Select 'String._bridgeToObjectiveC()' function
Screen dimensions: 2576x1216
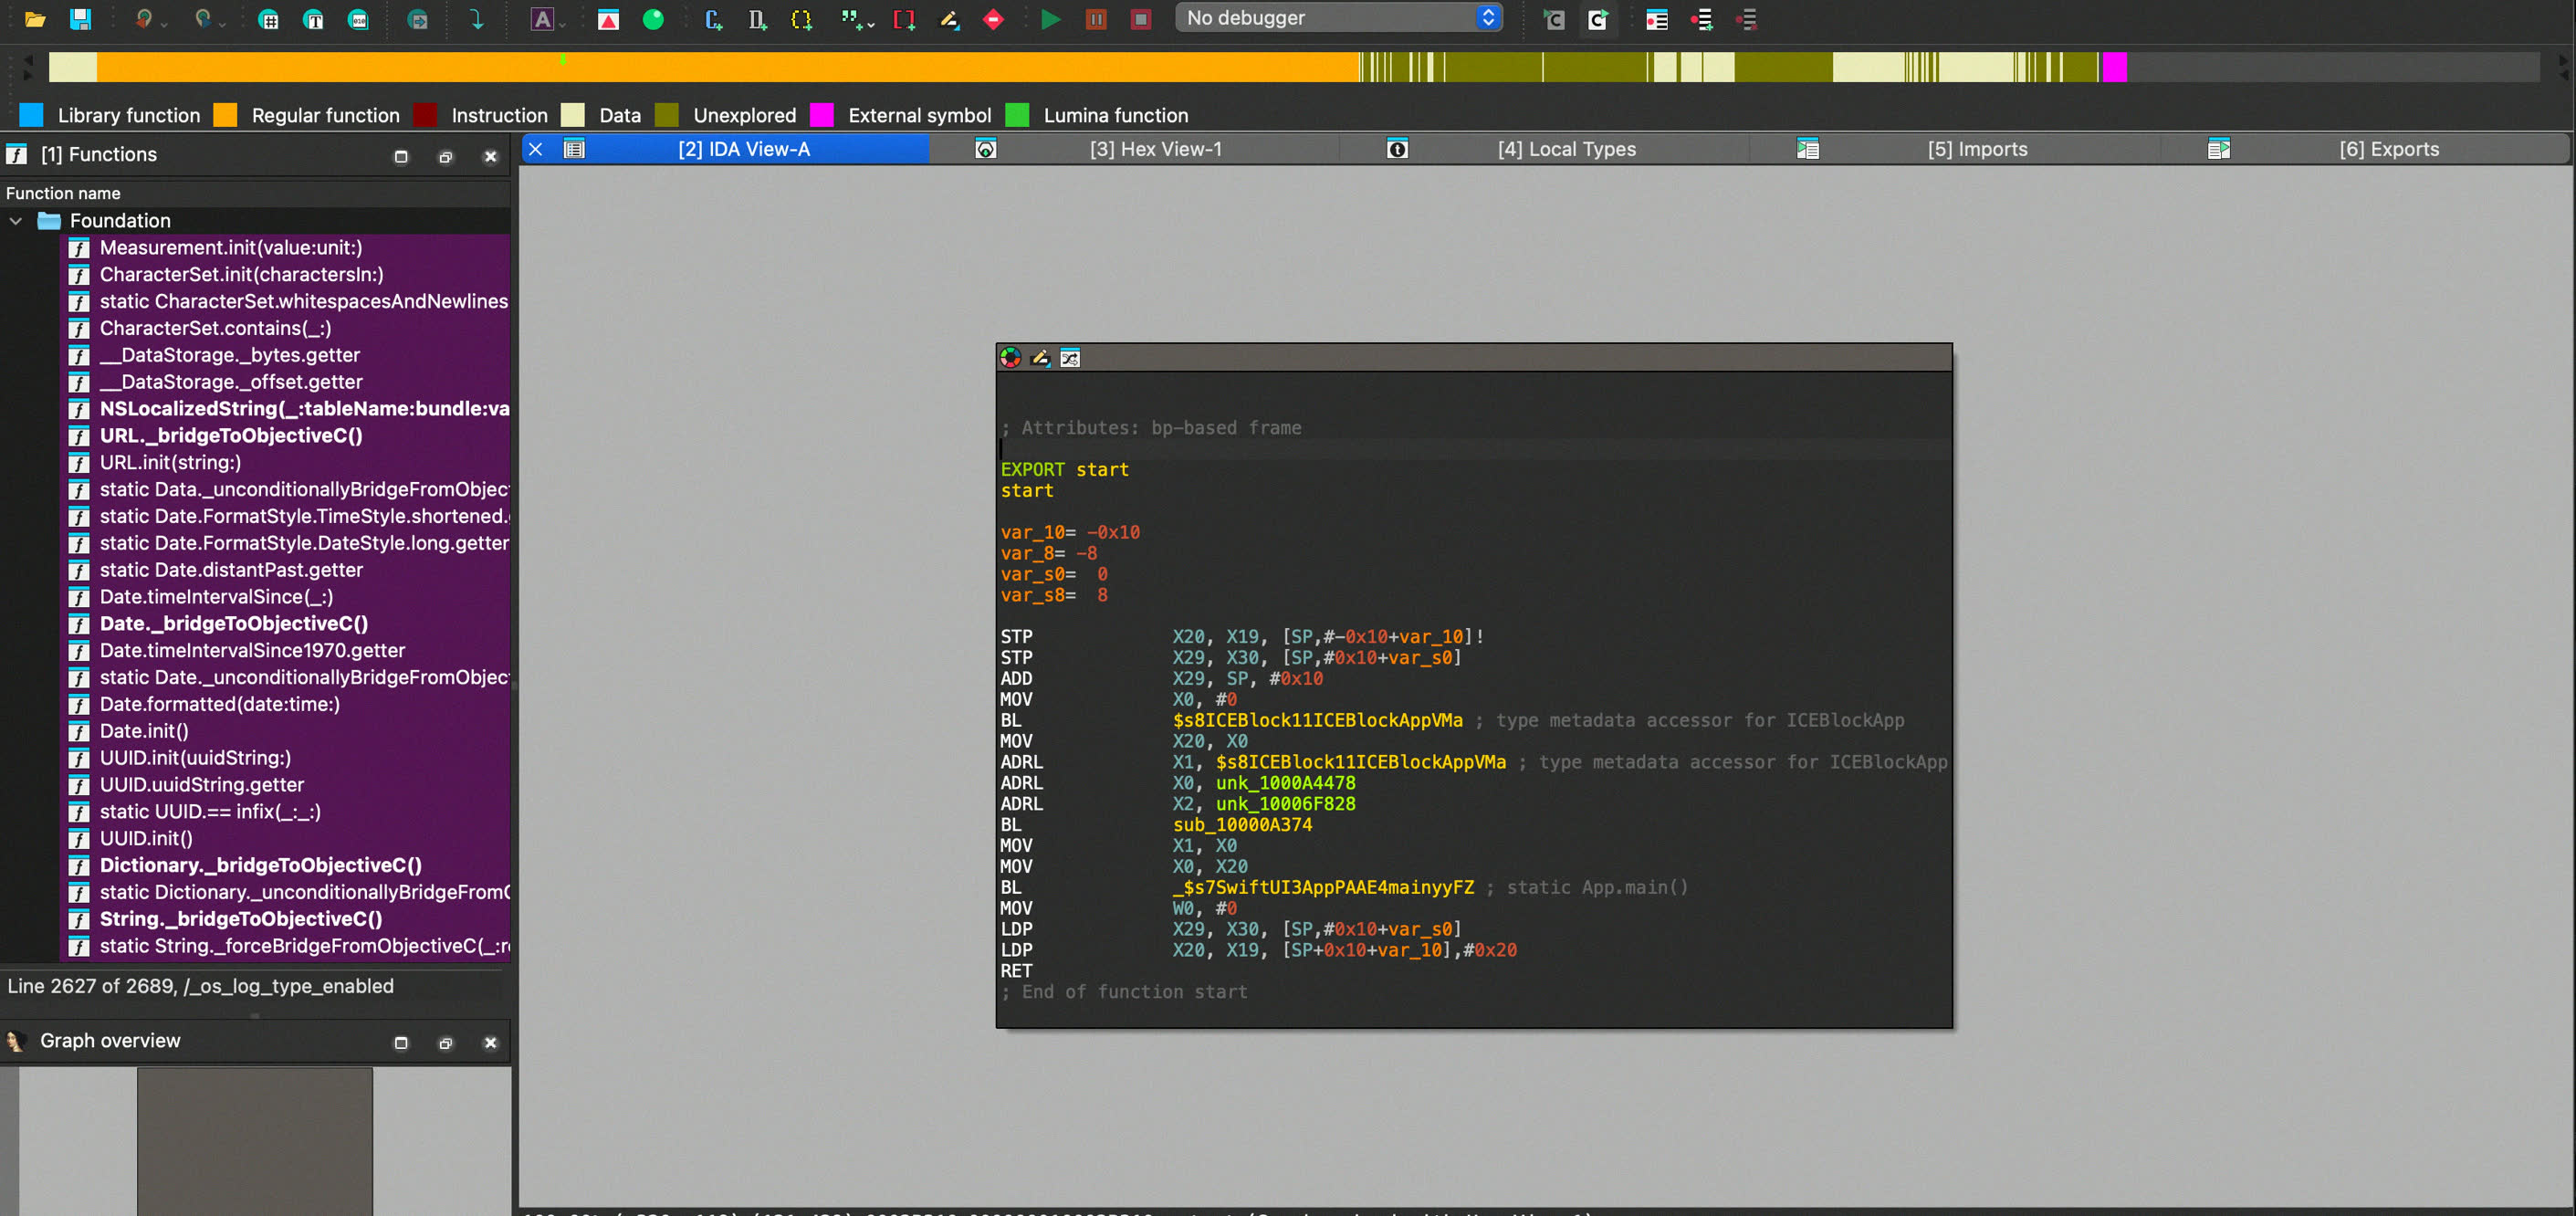point(241,918)
